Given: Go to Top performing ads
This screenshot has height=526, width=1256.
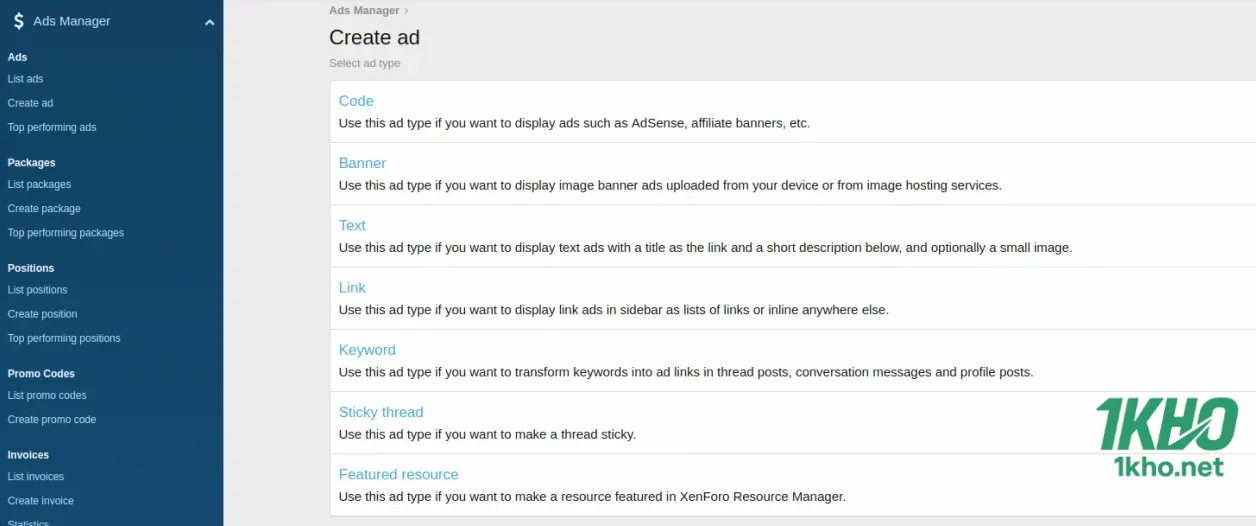Looking at the screenshot, I should [x=52, y=127].
